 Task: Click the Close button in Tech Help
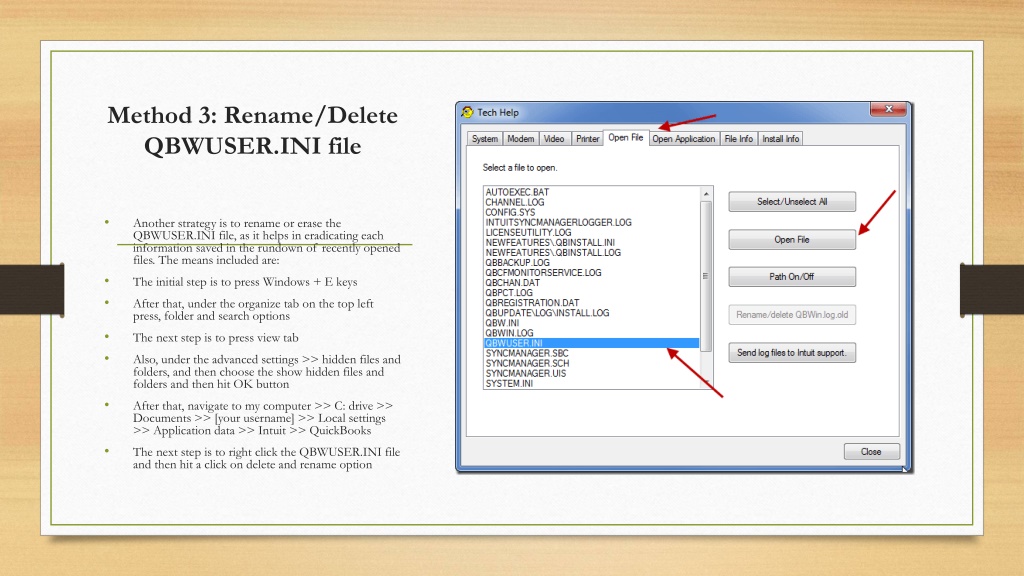pos(871,452)
